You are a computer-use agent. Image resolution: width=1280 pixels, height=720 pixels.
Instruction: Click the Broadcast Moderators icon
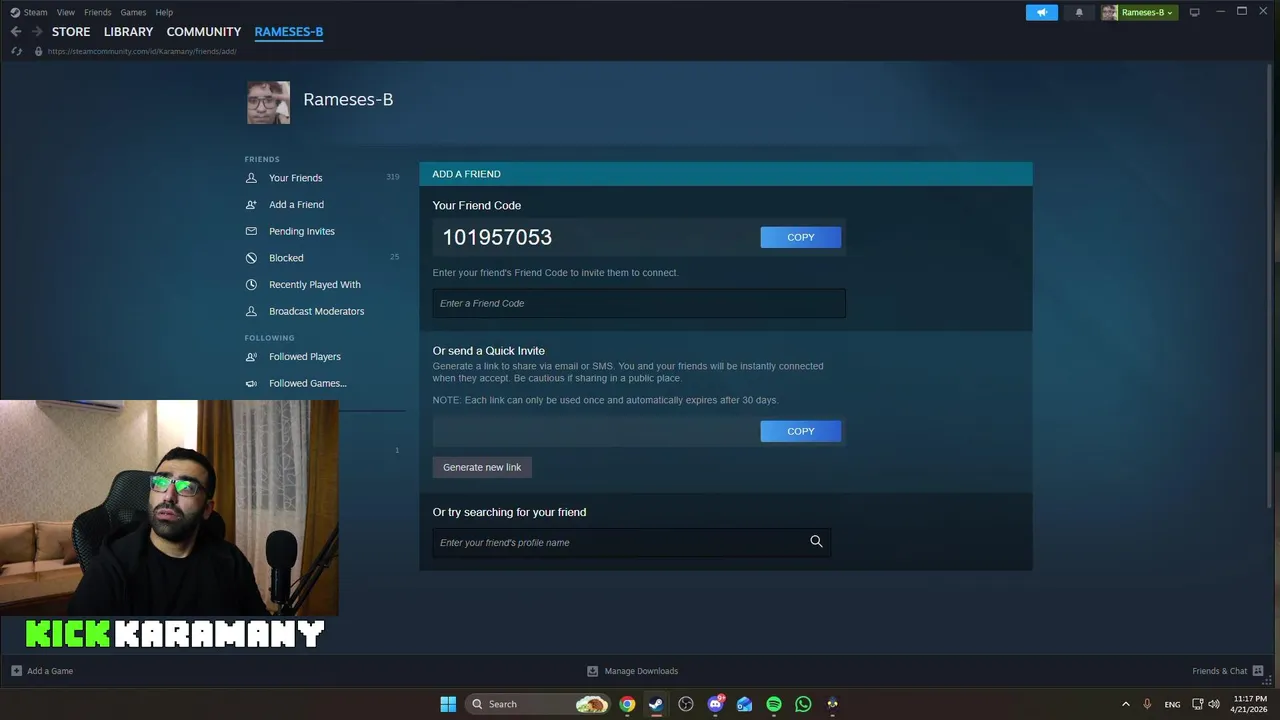(251, 311)
